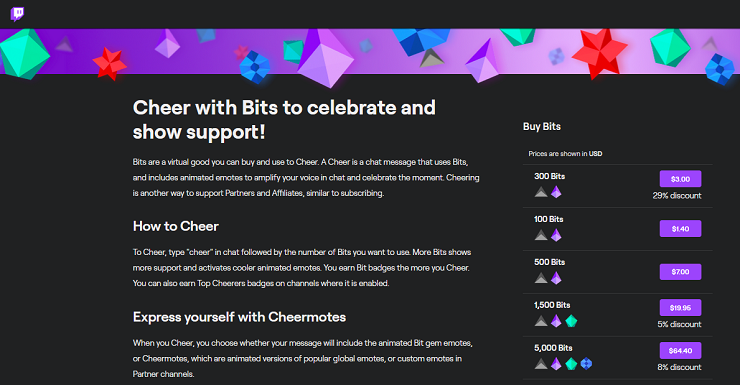Click the green gem under 5,000 Bits
The width and height of the screenshot is (740, 385).
pos(571,364)
